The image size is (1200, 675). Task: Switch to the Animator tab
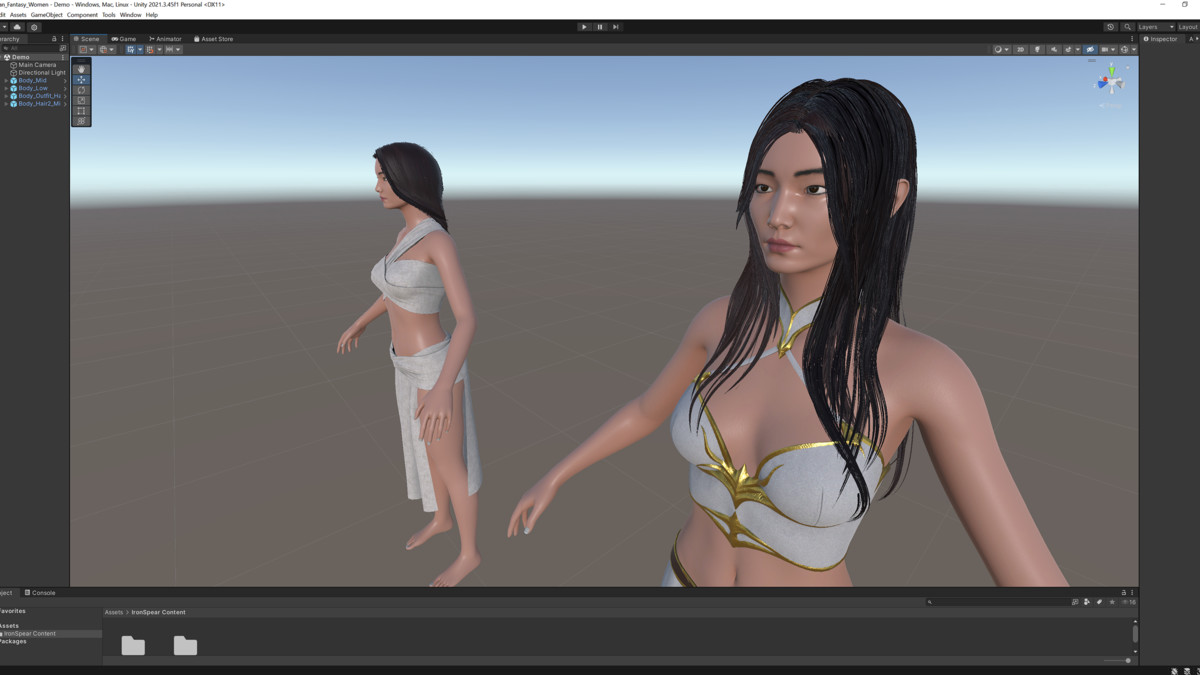165,39
